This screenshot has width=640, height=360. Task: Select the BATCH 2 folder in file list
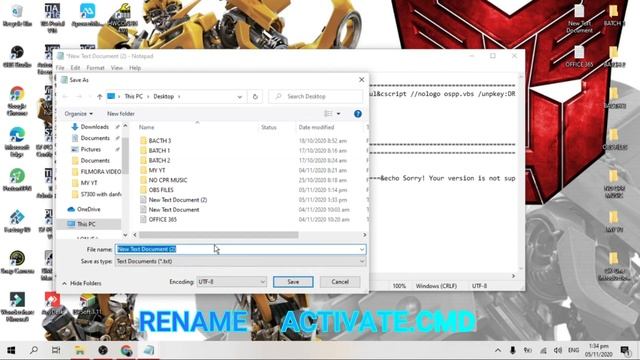159,160
